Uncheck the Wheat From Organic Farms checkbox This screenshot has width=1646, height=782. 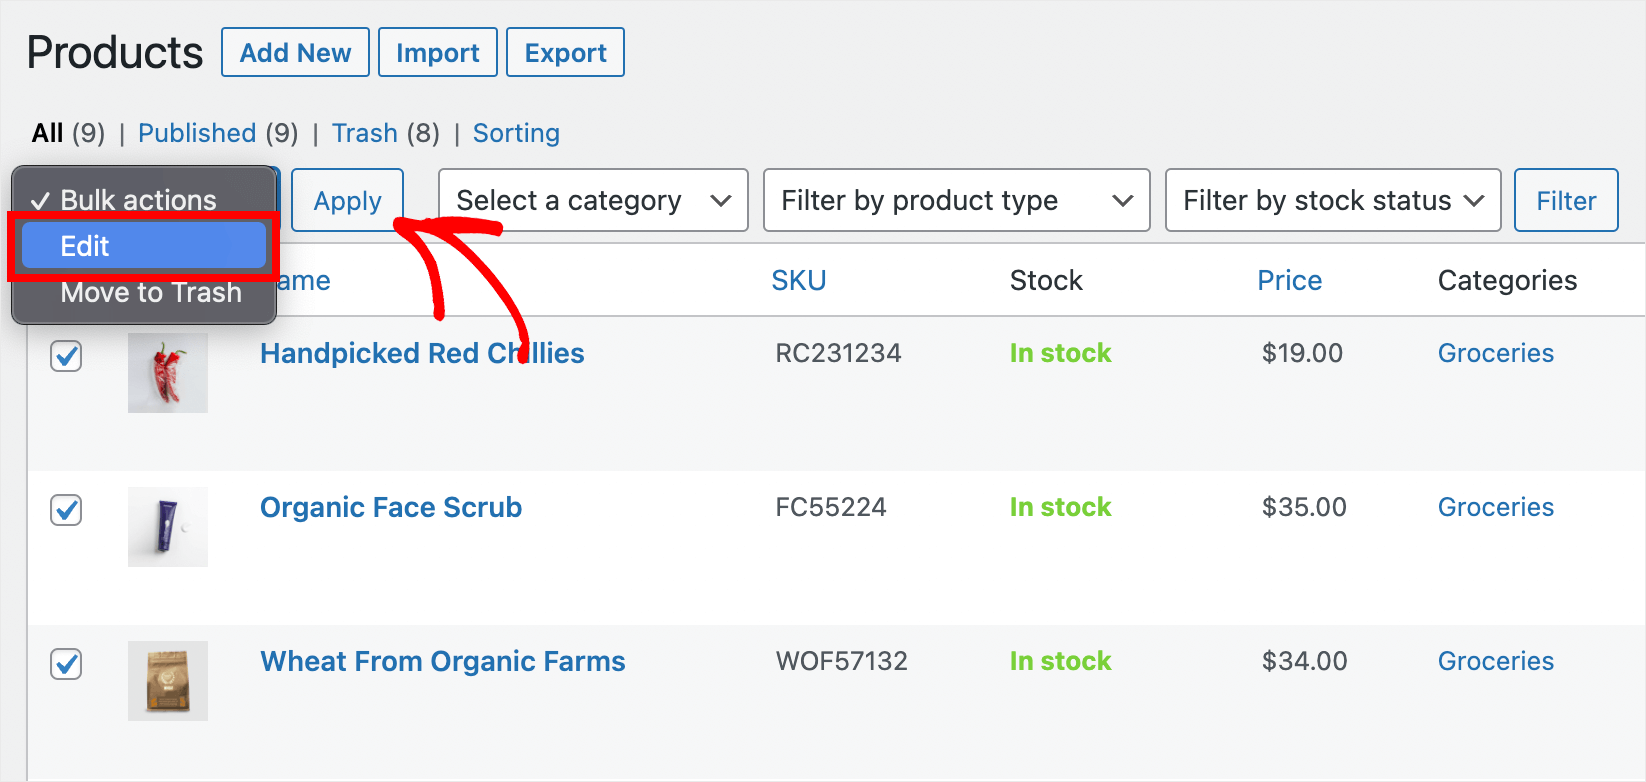[x=66, y=664]
